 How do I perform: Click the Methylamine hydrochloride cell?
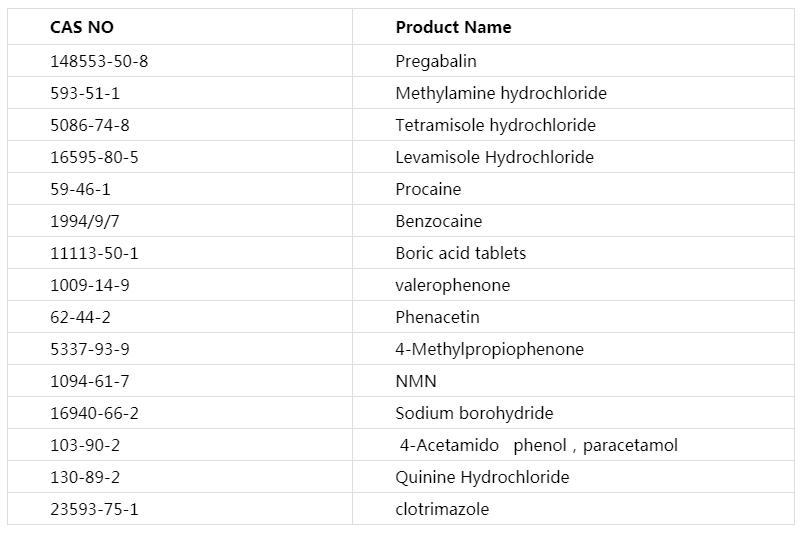(x=501, y=93)
